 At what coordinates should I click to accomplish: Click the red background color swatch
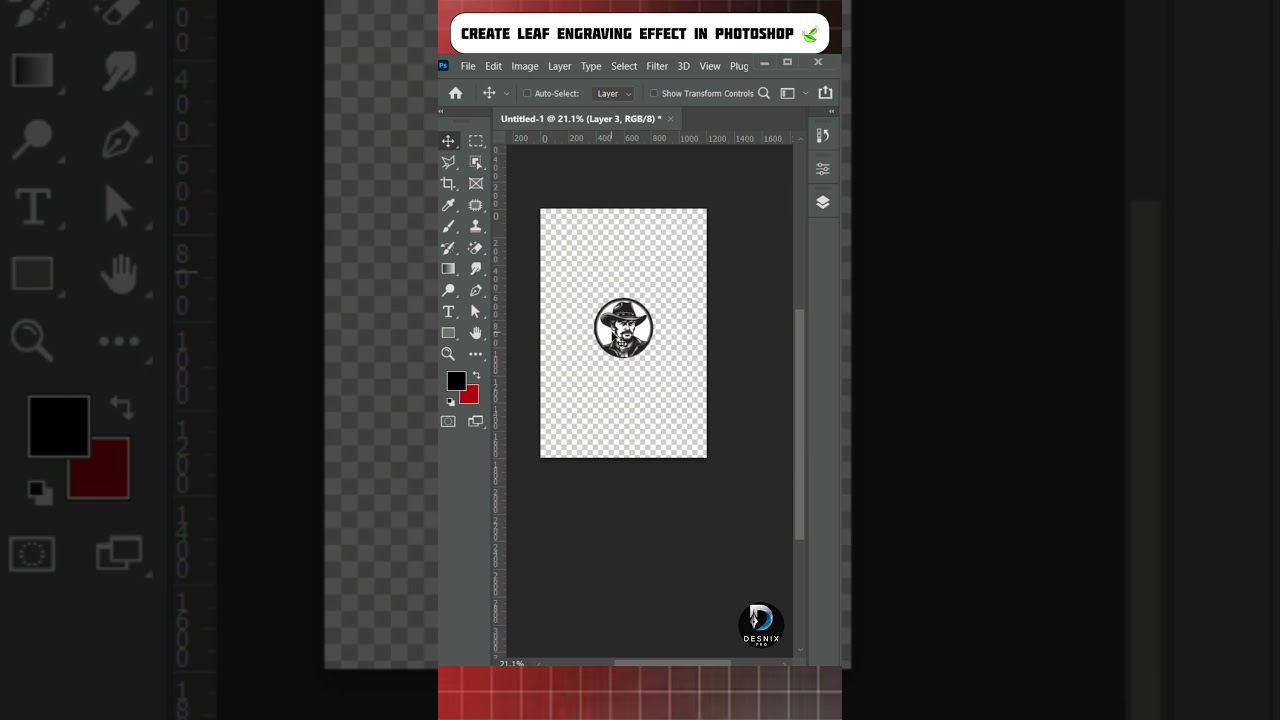470,396
